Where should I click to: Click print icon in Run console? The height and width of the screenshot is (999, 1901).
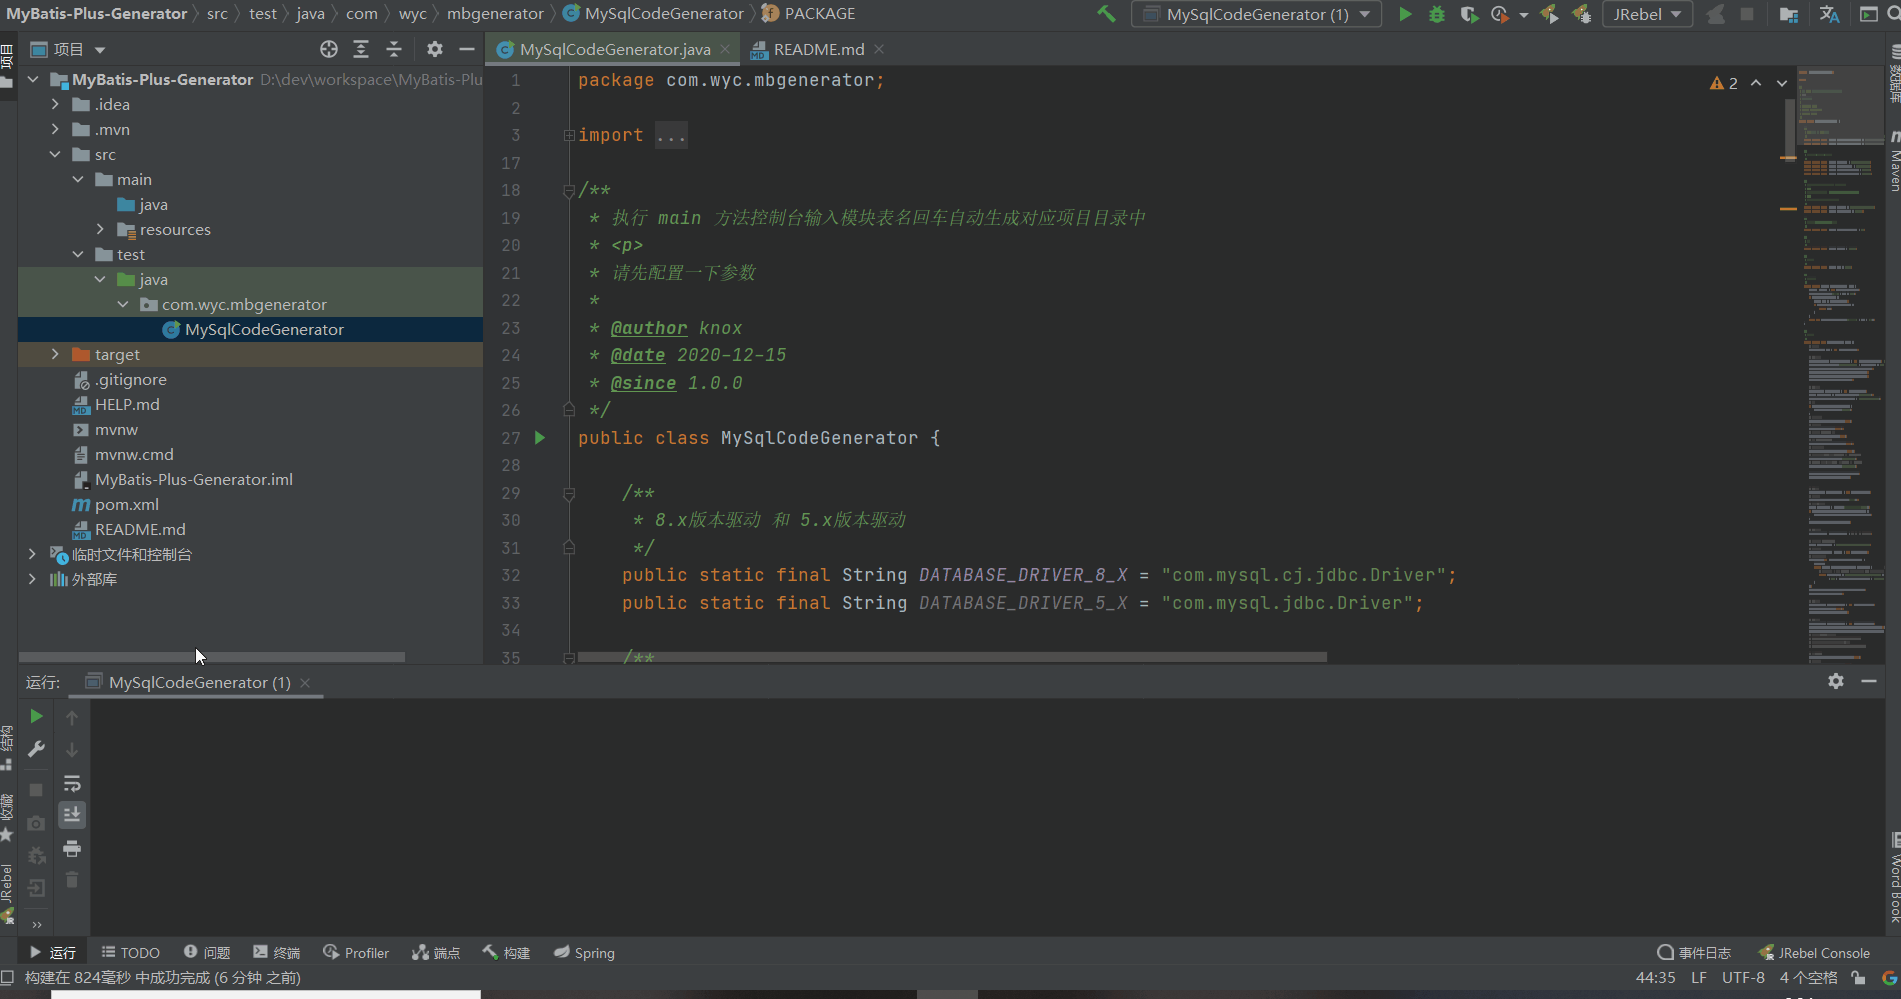click(x=72, y=849)
